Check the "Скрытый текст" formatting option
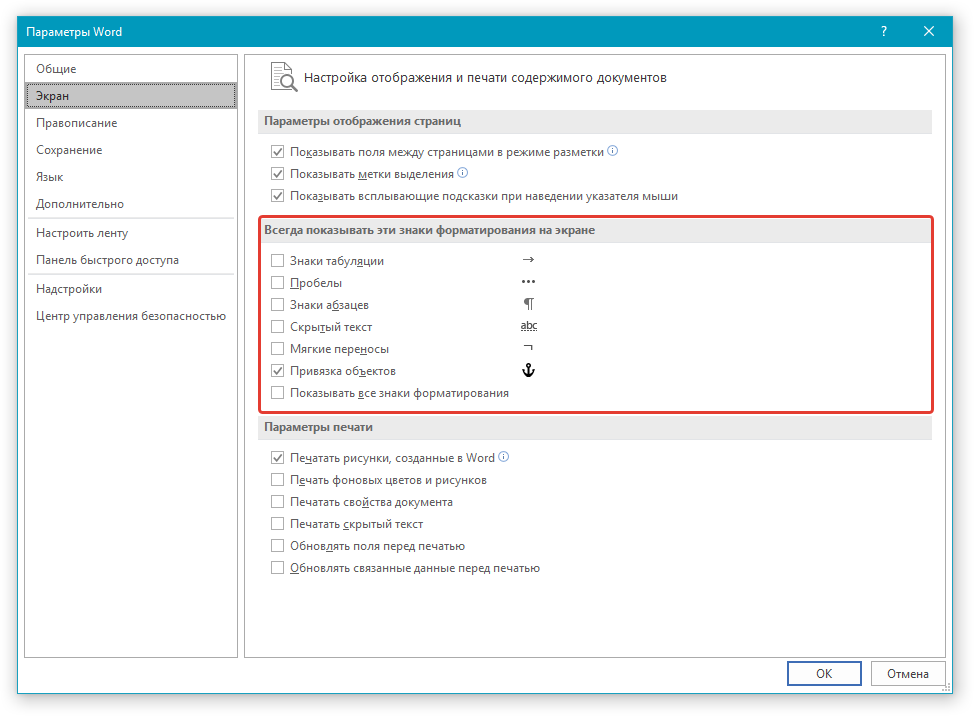Screen dimensions: 974x716 [x=278, y=327]
